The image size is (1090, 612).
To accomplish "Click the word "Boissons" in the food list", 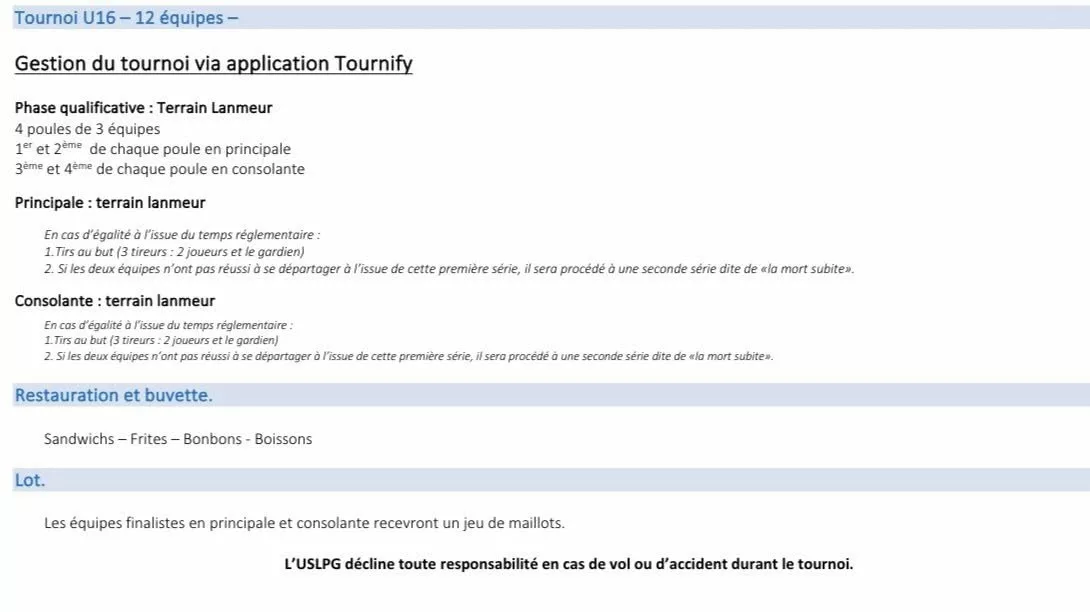I will point(283,439).
